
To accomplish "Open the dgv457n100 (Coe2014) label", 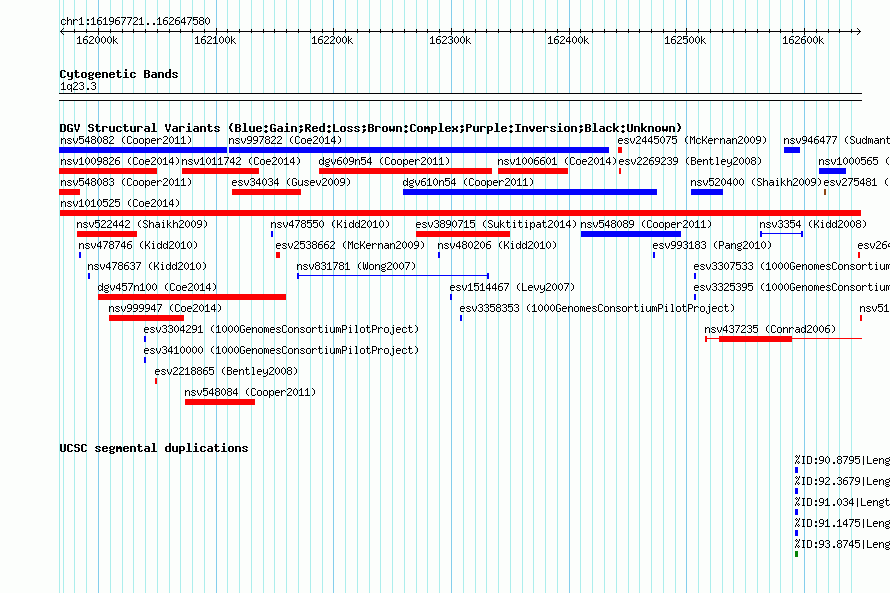I will [157, 287].
